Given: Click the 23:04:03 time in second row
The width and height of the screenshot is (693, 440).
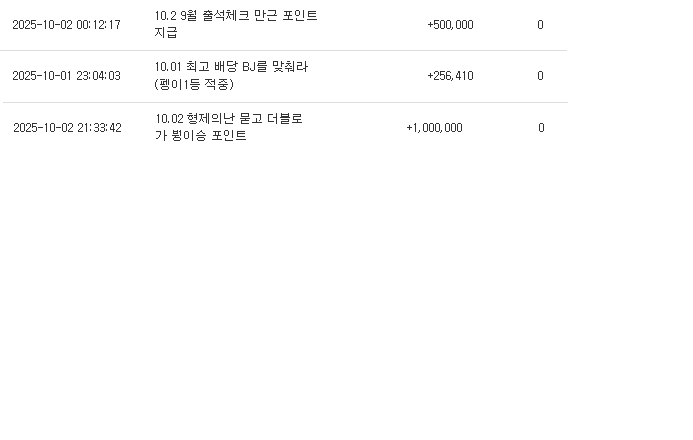Looking at the screenshot, I should pos(98,76).
